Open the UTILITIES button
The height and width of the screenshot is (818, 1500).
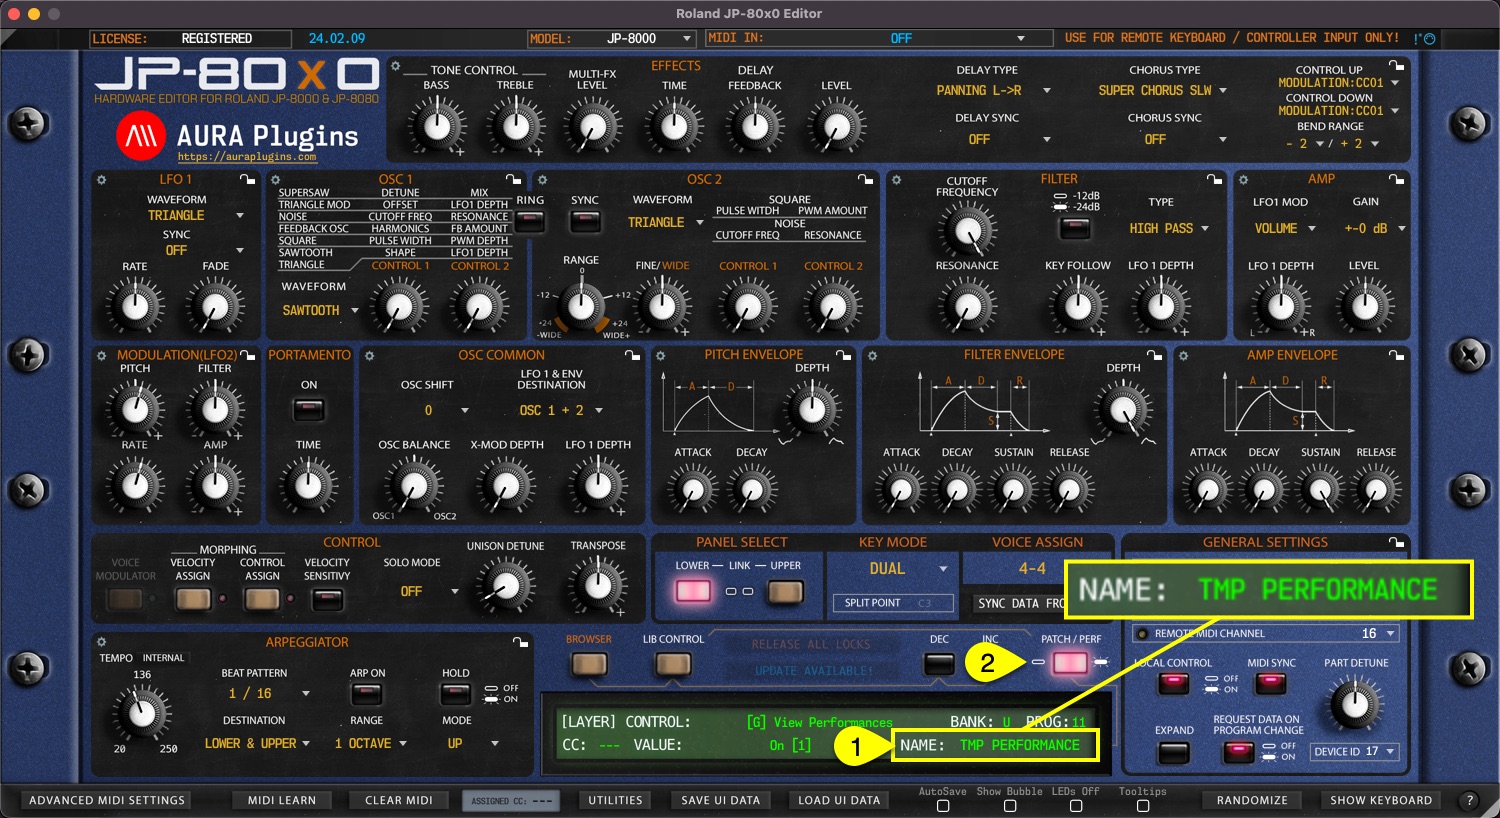[x=615, y=800]
